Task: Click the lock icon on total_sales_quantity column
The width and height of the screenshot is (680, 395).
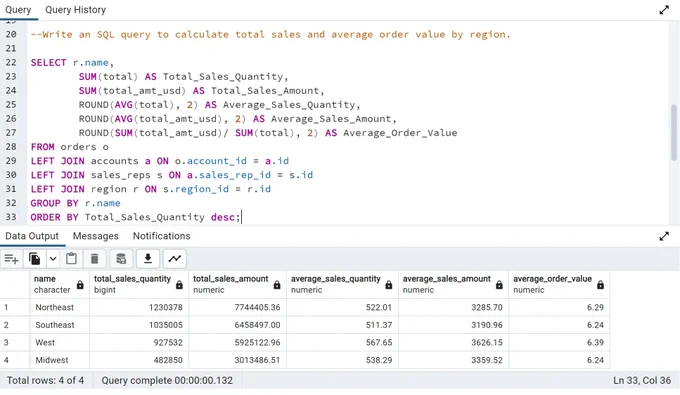Action: coord(179,285)
